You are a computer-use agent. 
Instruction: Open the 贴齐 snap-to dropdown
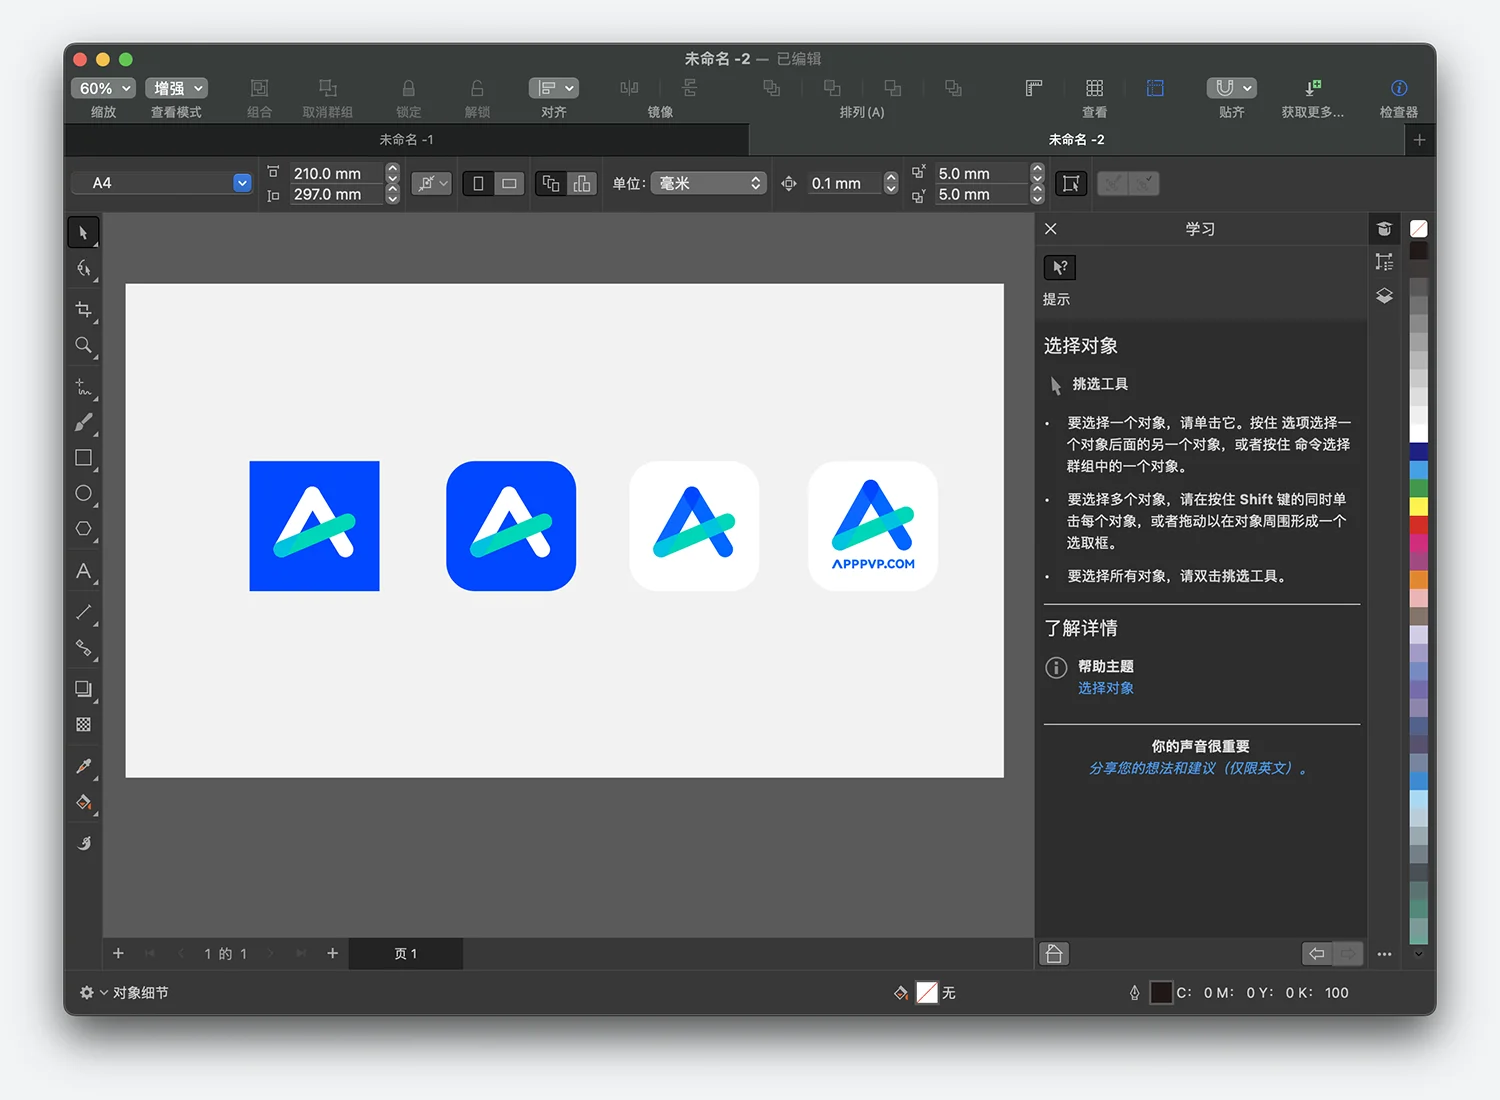tap(1231, 88)
